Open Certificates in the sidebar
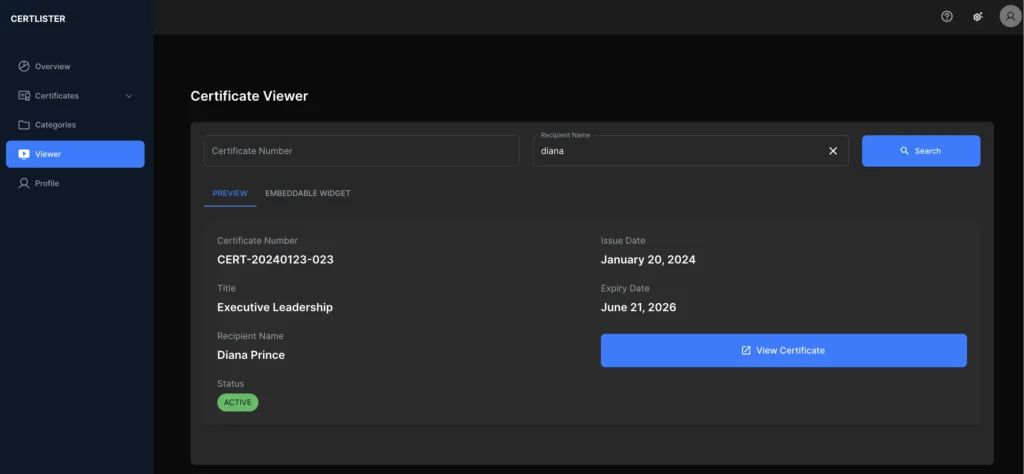Image resolution: width=1024 pixels, height=474 pixels. point(75,96)
